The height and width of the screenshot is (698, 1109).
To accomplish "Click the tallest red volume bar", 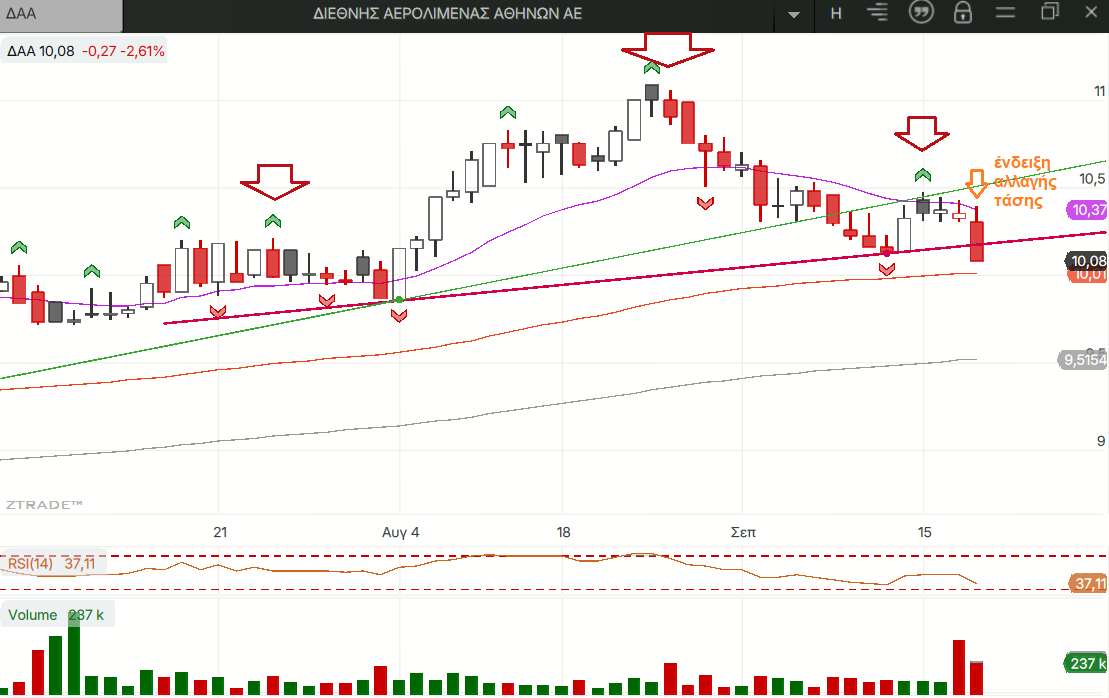I will pos(959,667).
